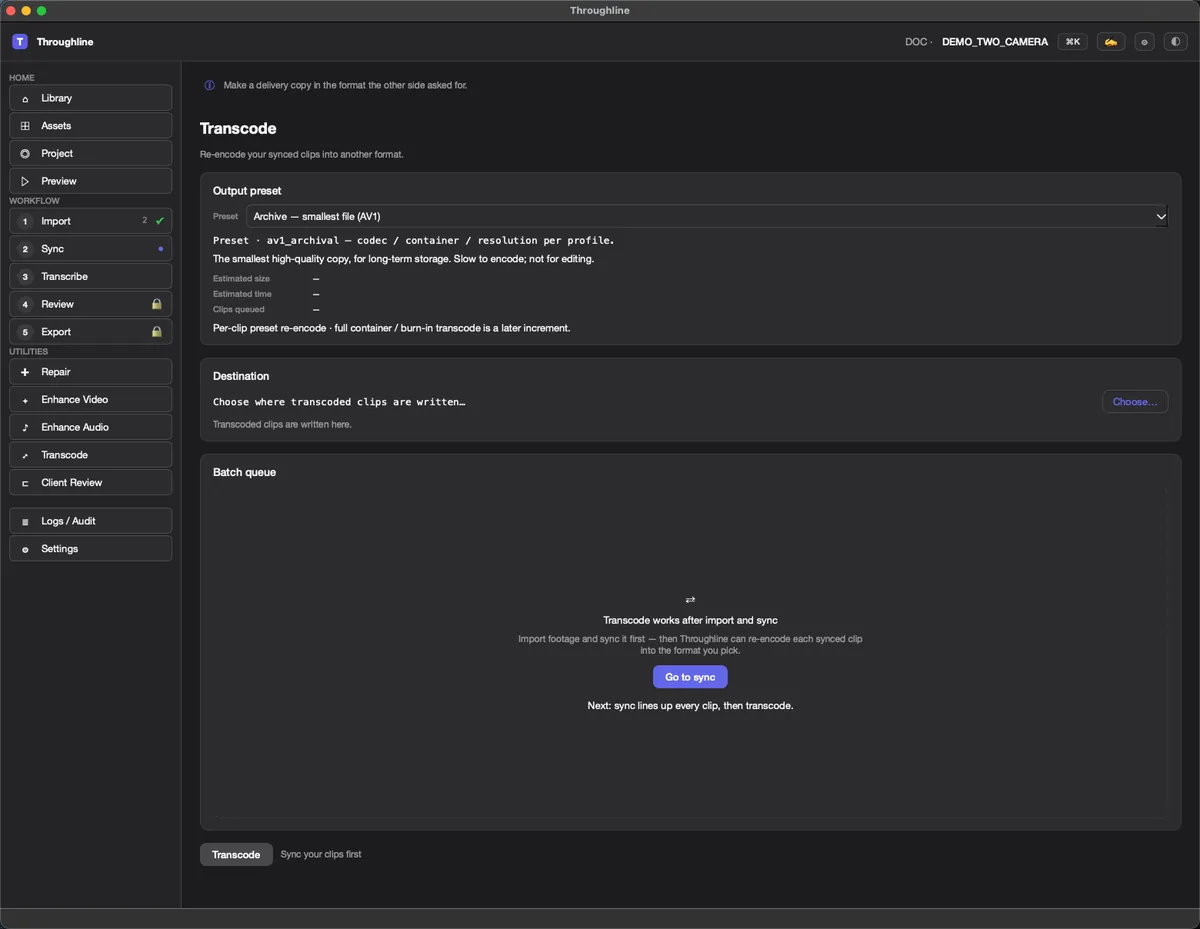Click the 'Preset · av1_archival' description line
1200x929 pixels.
click(413, 241)
